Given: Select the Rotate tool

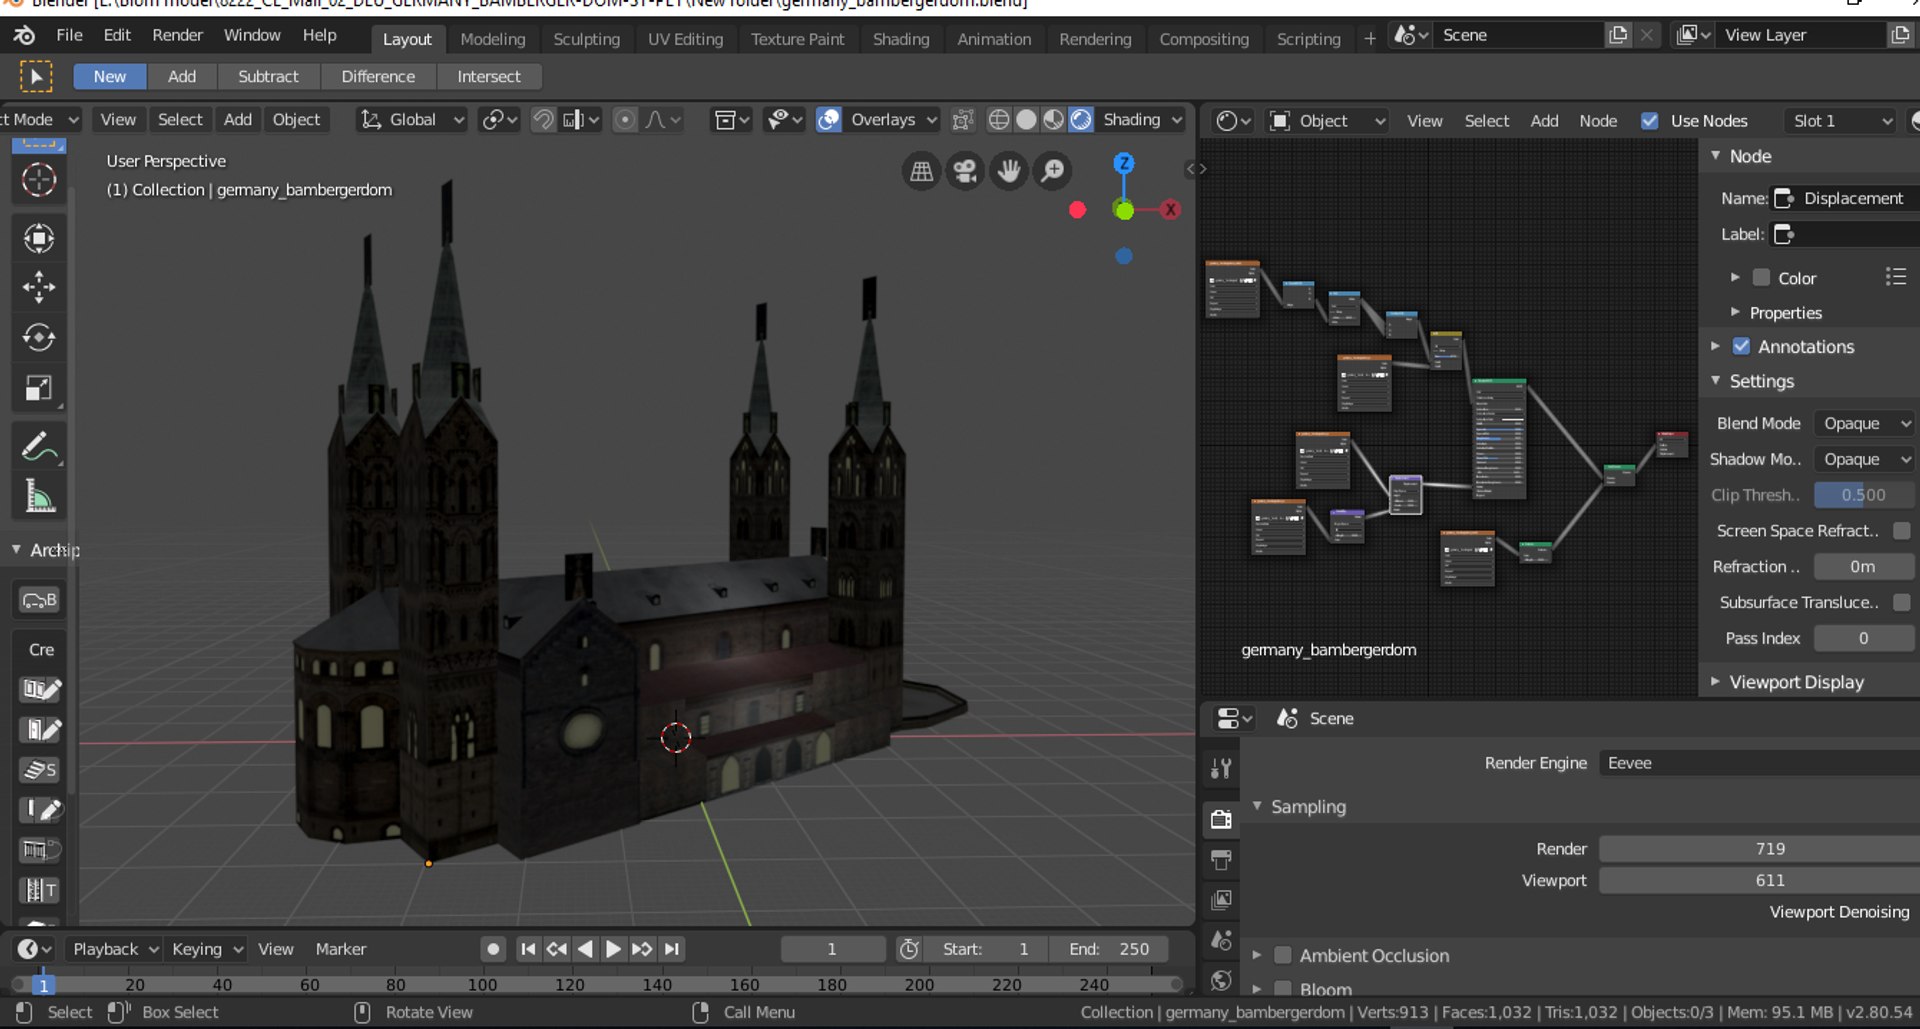Looking at the screenshot, I should [39, 338].
